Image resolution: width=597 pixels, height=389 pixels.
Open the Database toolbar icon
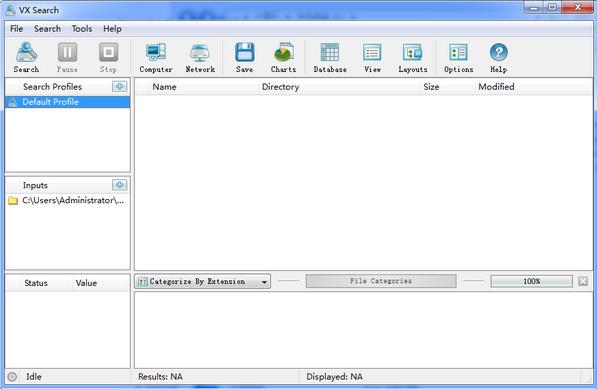tap(330, 57)
